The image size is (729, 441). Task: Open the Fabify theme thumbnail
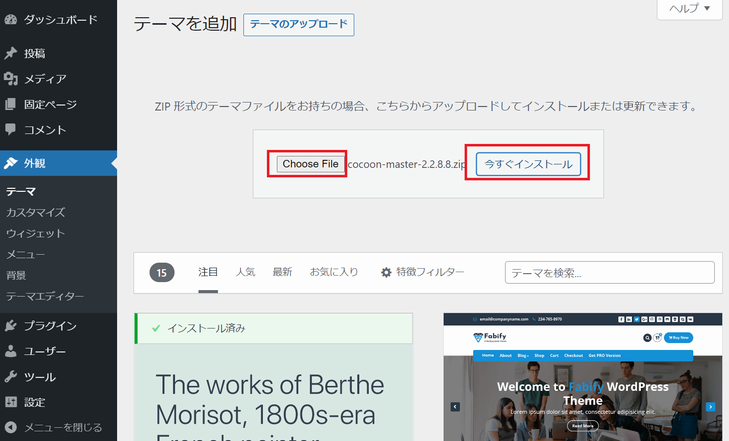point(583,377)
